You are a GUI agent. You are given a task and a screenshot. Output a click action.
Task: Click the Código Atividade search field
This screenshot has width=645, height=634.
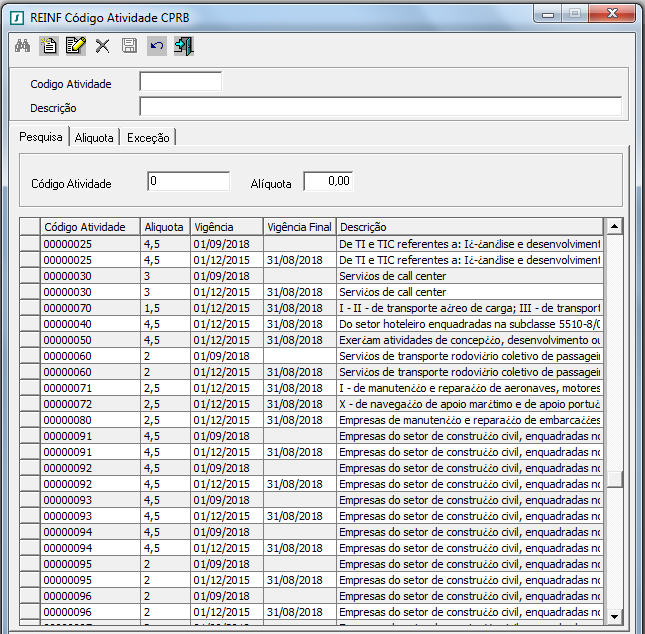pyautogui.click(x=188, y=182)
